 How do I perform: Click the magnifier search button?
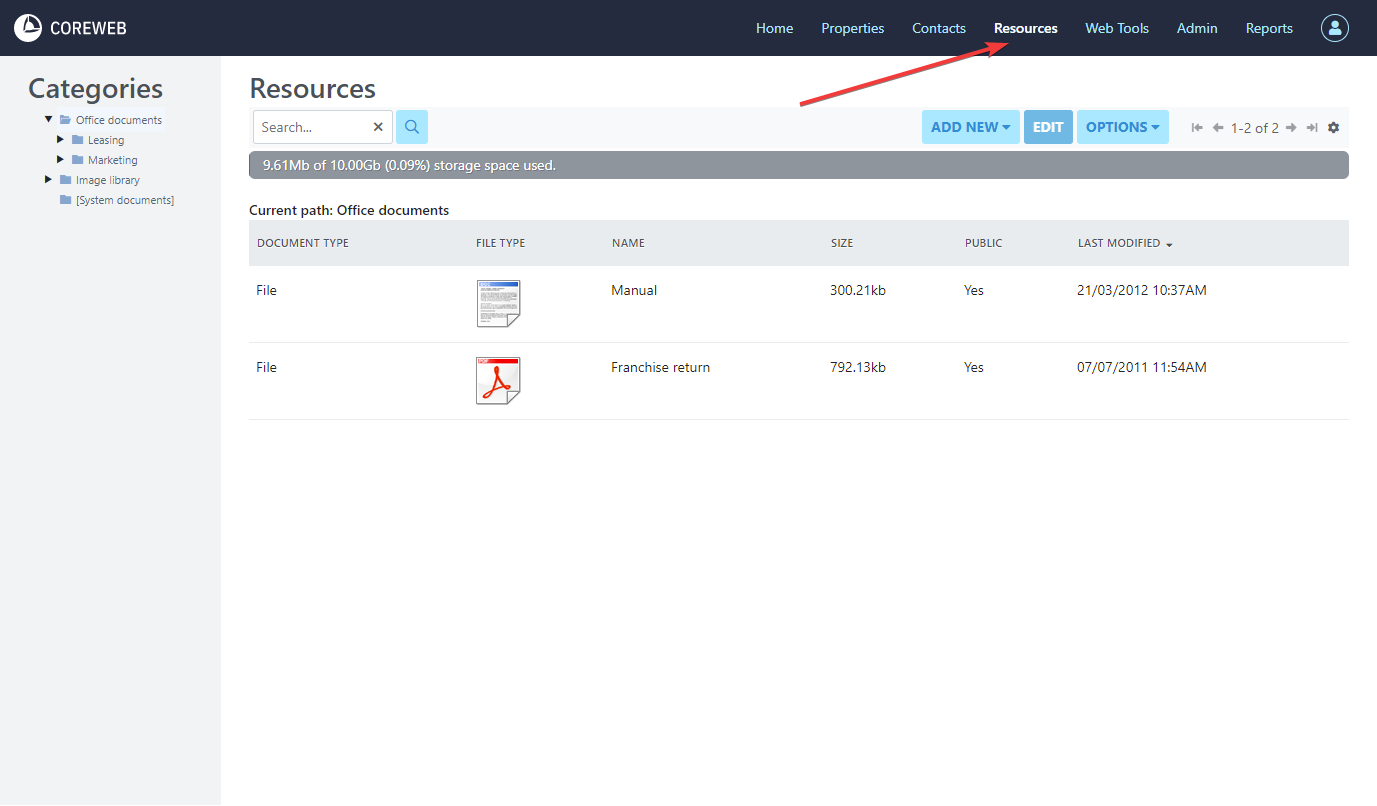click(x=412, y=127)
